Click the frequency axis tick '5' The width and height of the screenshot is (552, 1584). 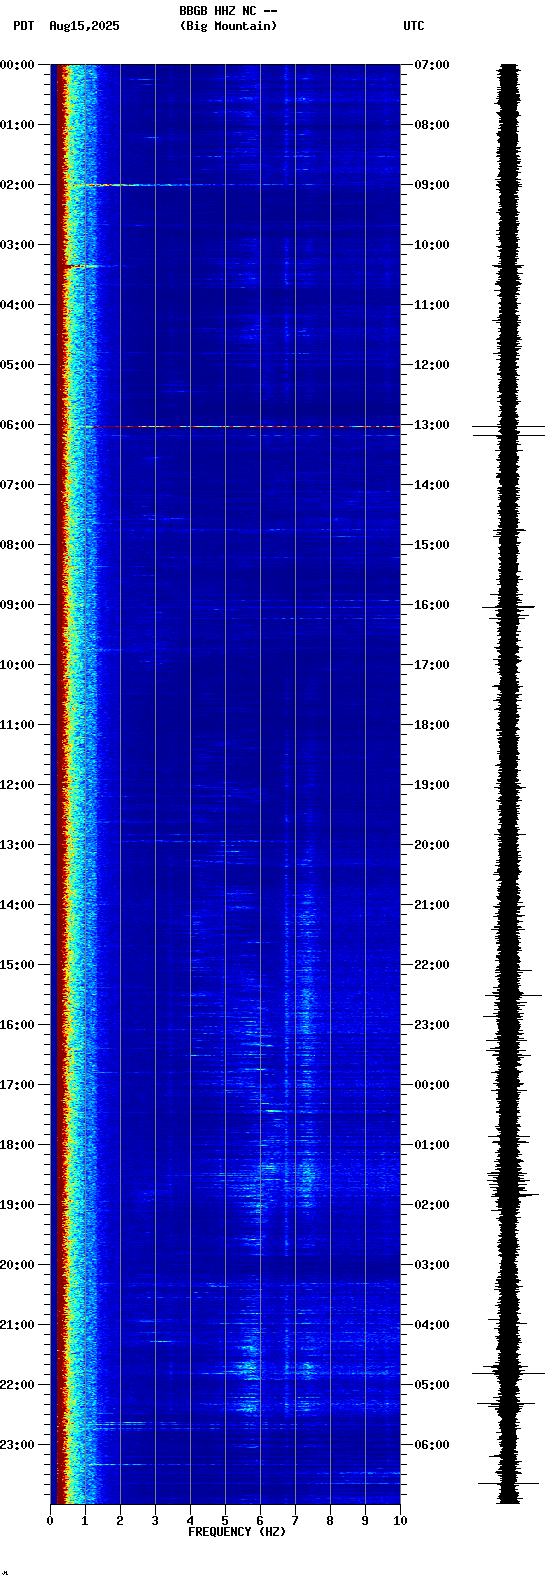coord(225,1521)
